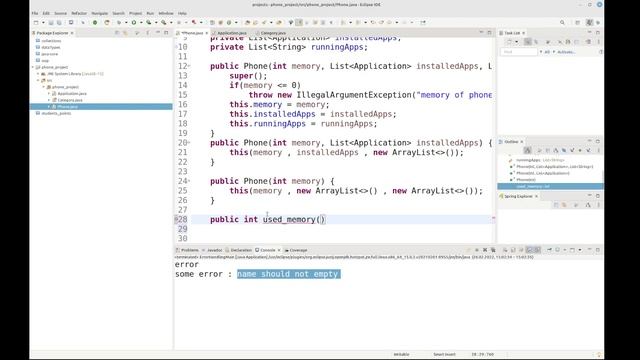The height and width of the screenshot is (360, 640).
Task: Select the datatypes project
Action: click(51, 47)
